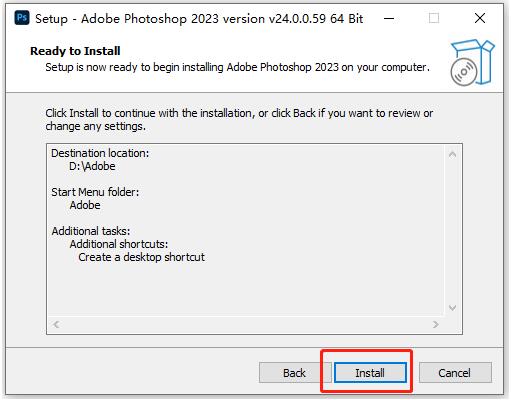Click the Additional tasks line in summary
The image size is (511, 400).
click(91, 231)
